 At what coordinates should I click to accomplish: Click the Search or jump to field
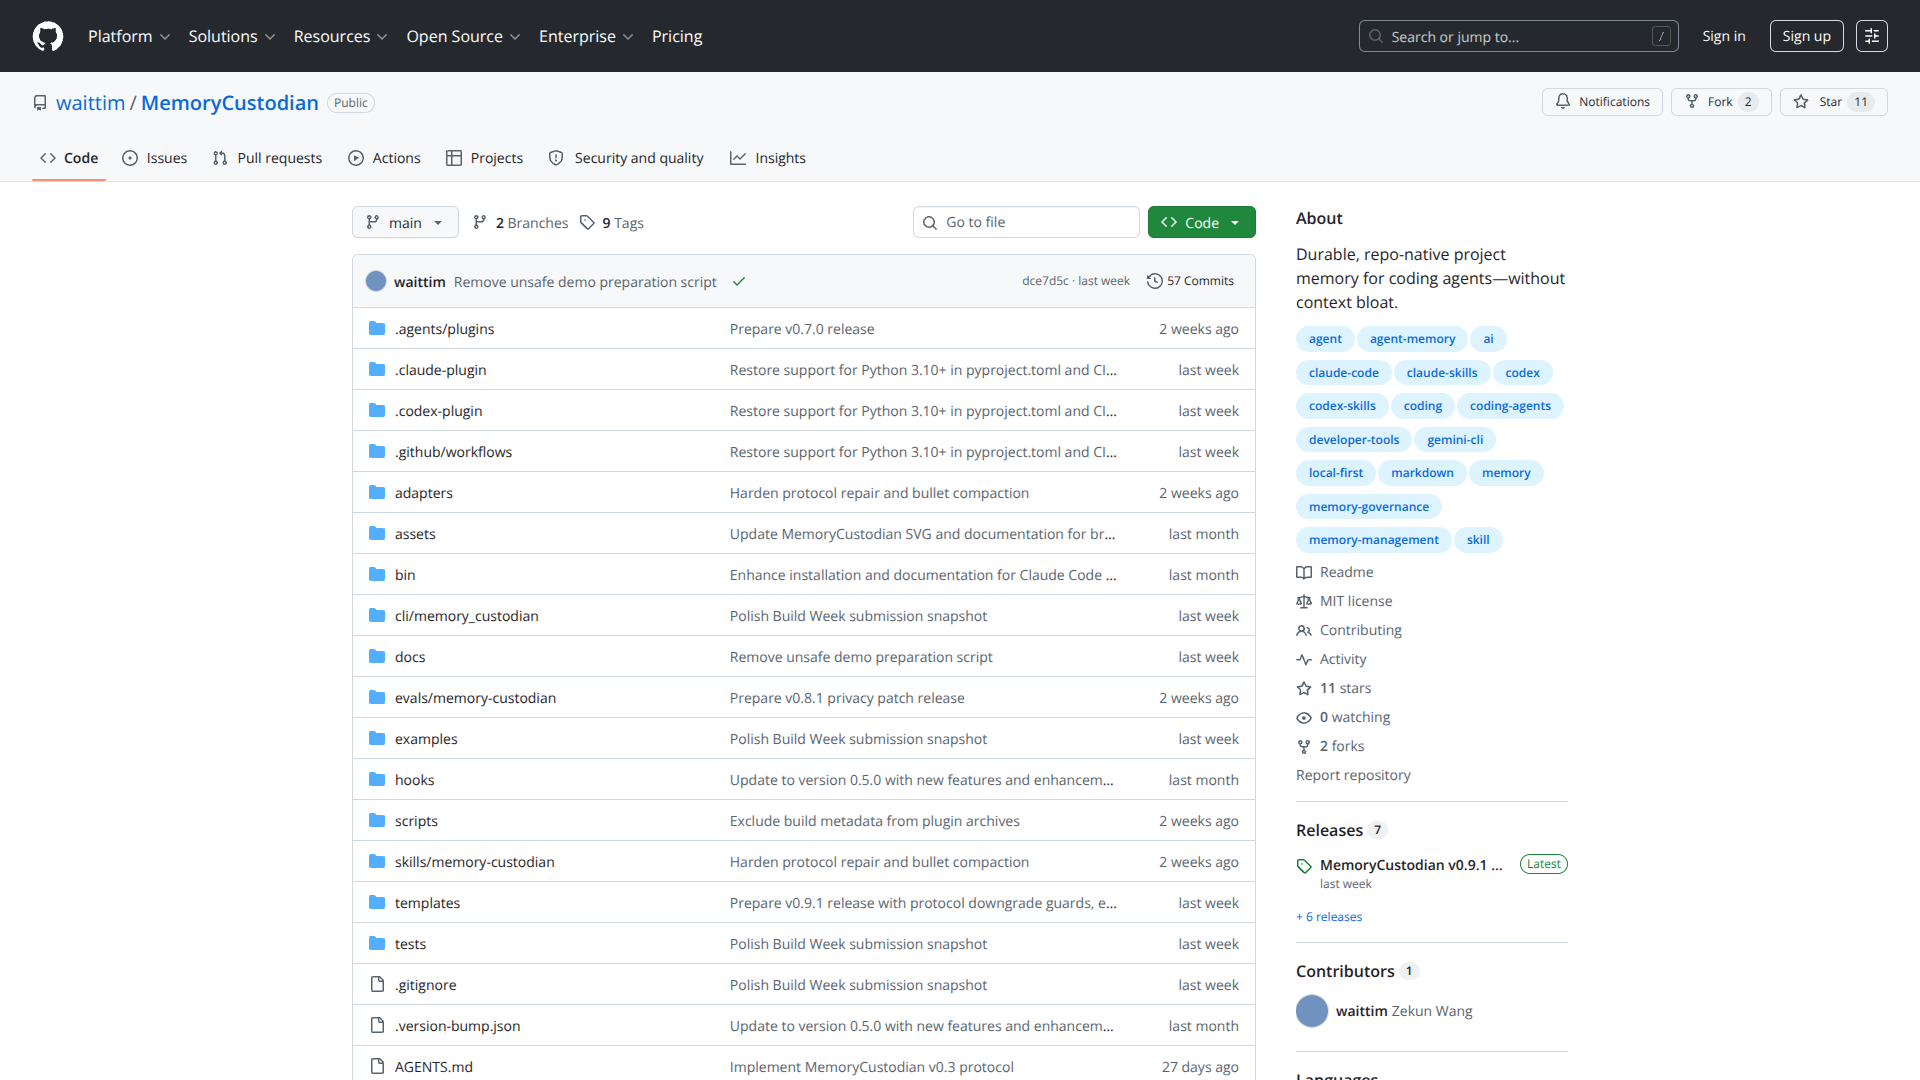tap(1518, 36)
